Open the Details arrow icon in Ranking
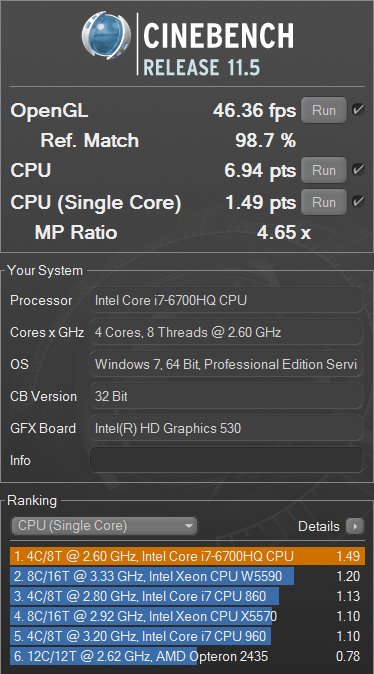Viewport: 374px width, 674px height. 355,526
